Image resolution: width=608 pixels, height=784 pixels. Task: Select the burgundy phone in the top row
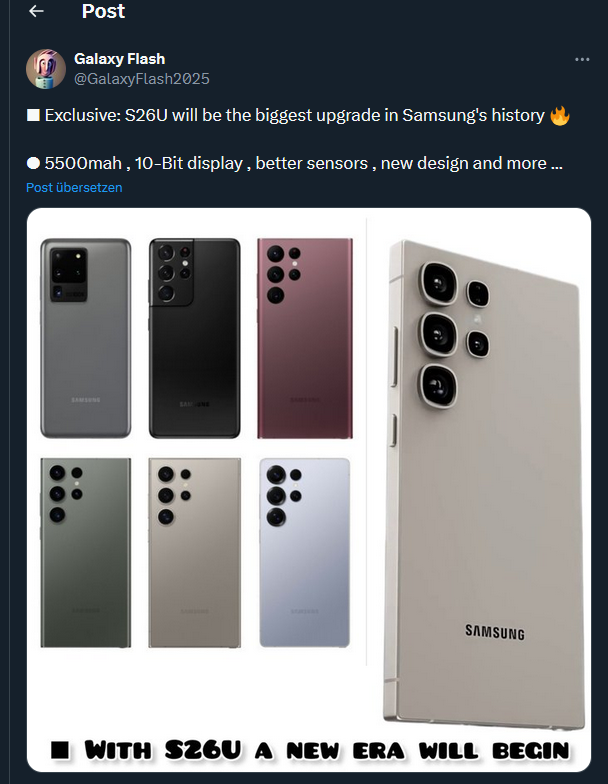tap(305, 338)
